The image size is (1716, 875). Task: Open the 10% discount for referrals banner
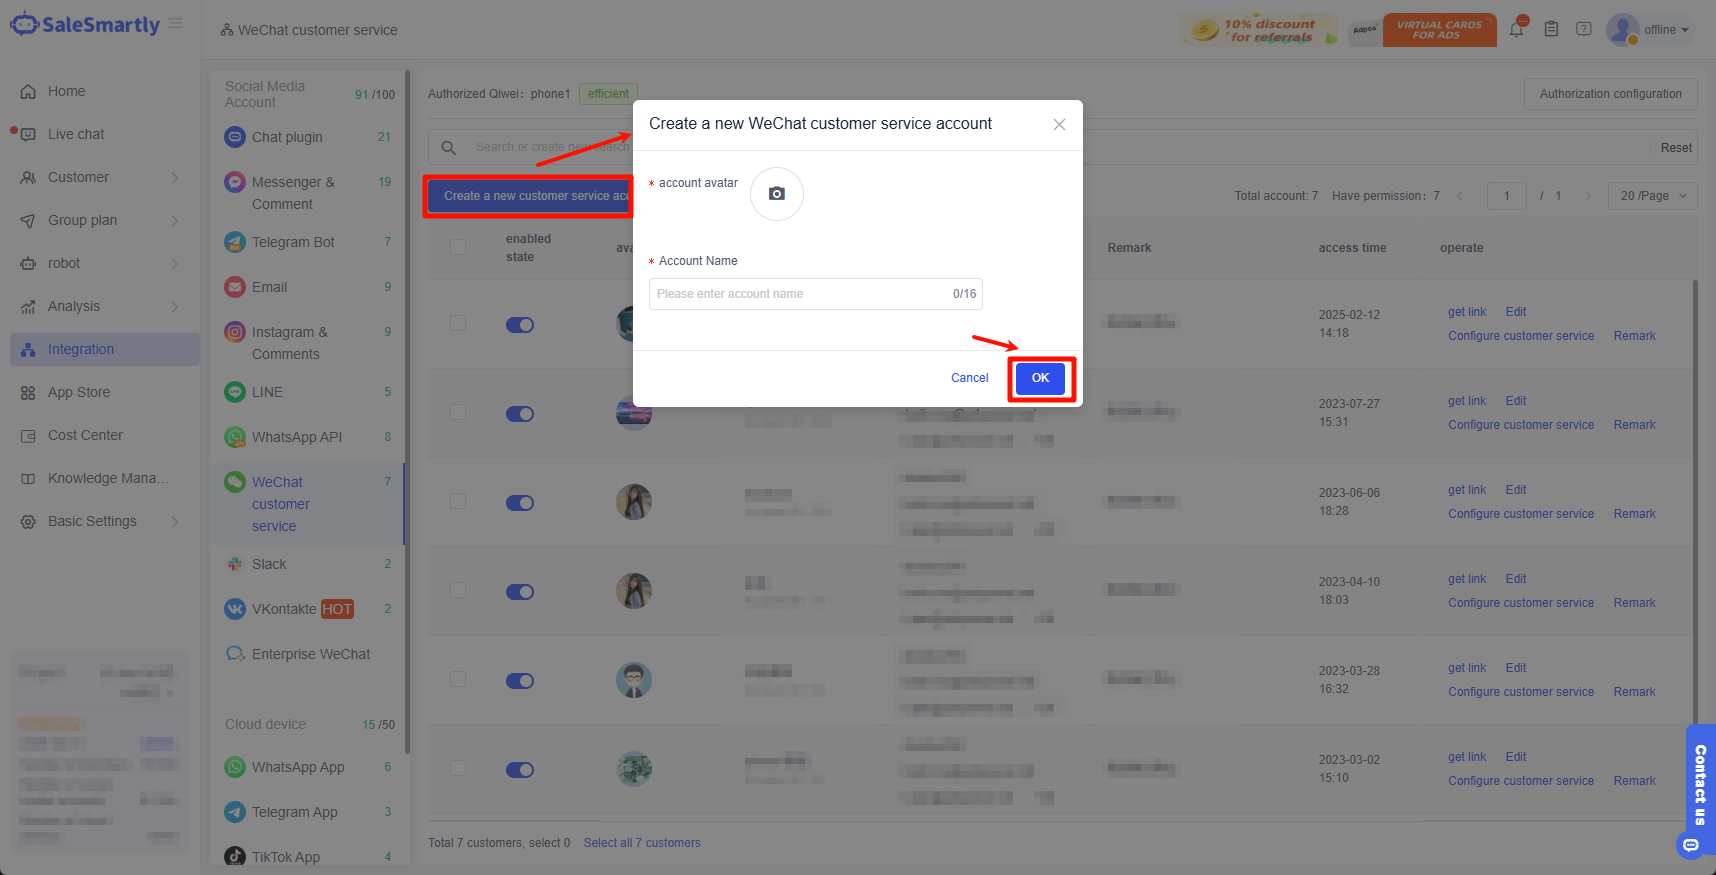(x=1258, y=30)
